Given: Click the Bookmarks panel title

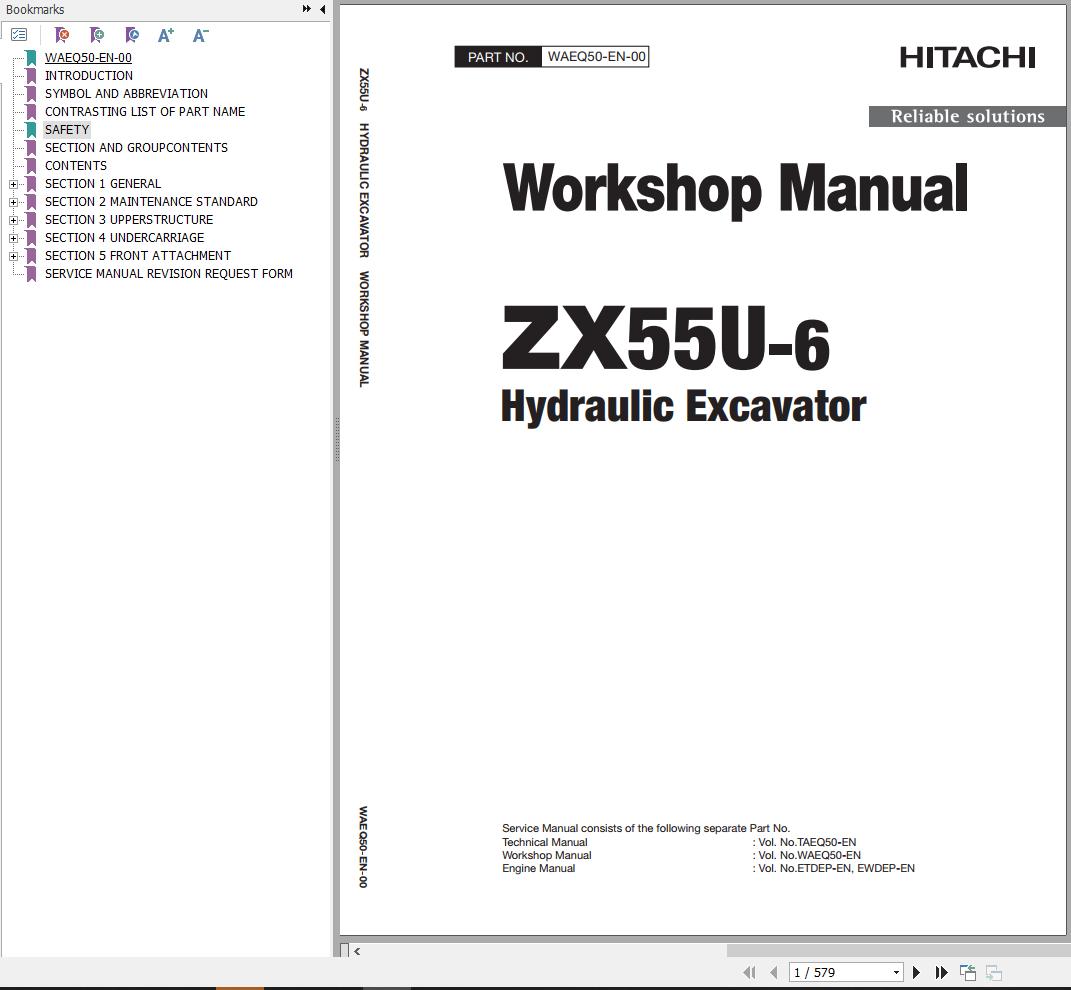Looking at the screenshot, I should coord(35,10).
